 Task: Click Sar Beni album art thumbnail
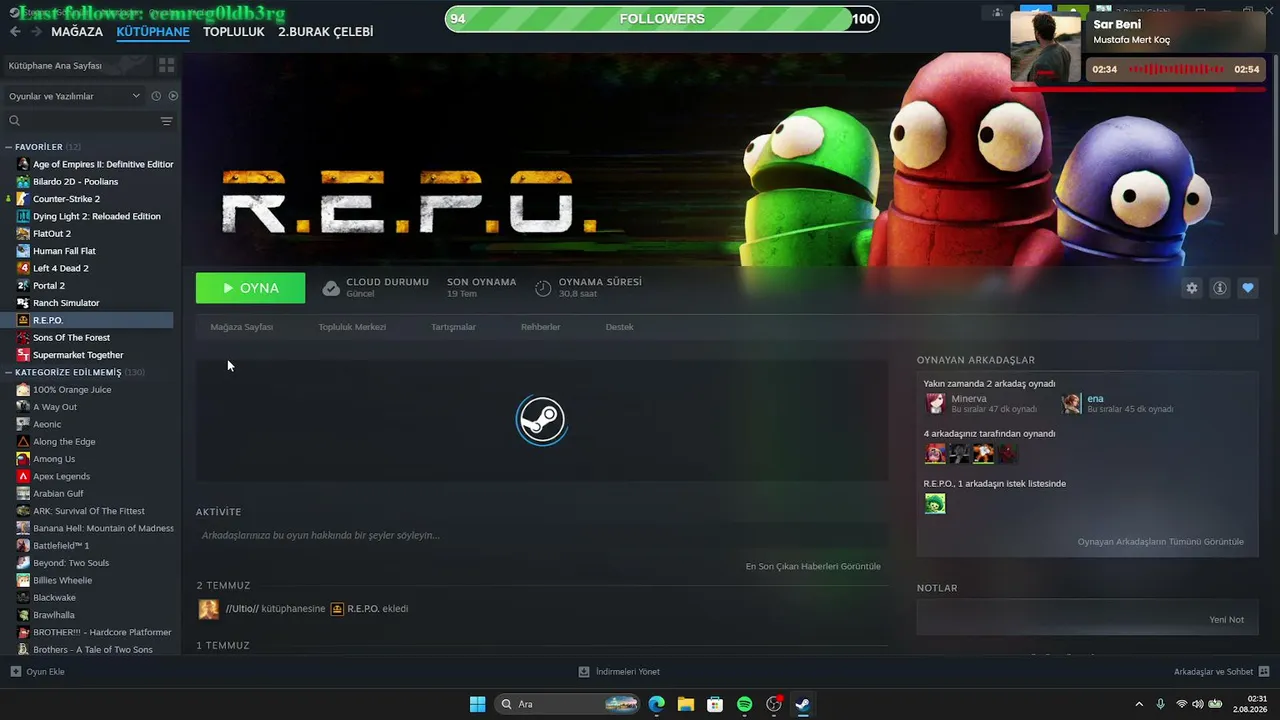click(1046, 47)
